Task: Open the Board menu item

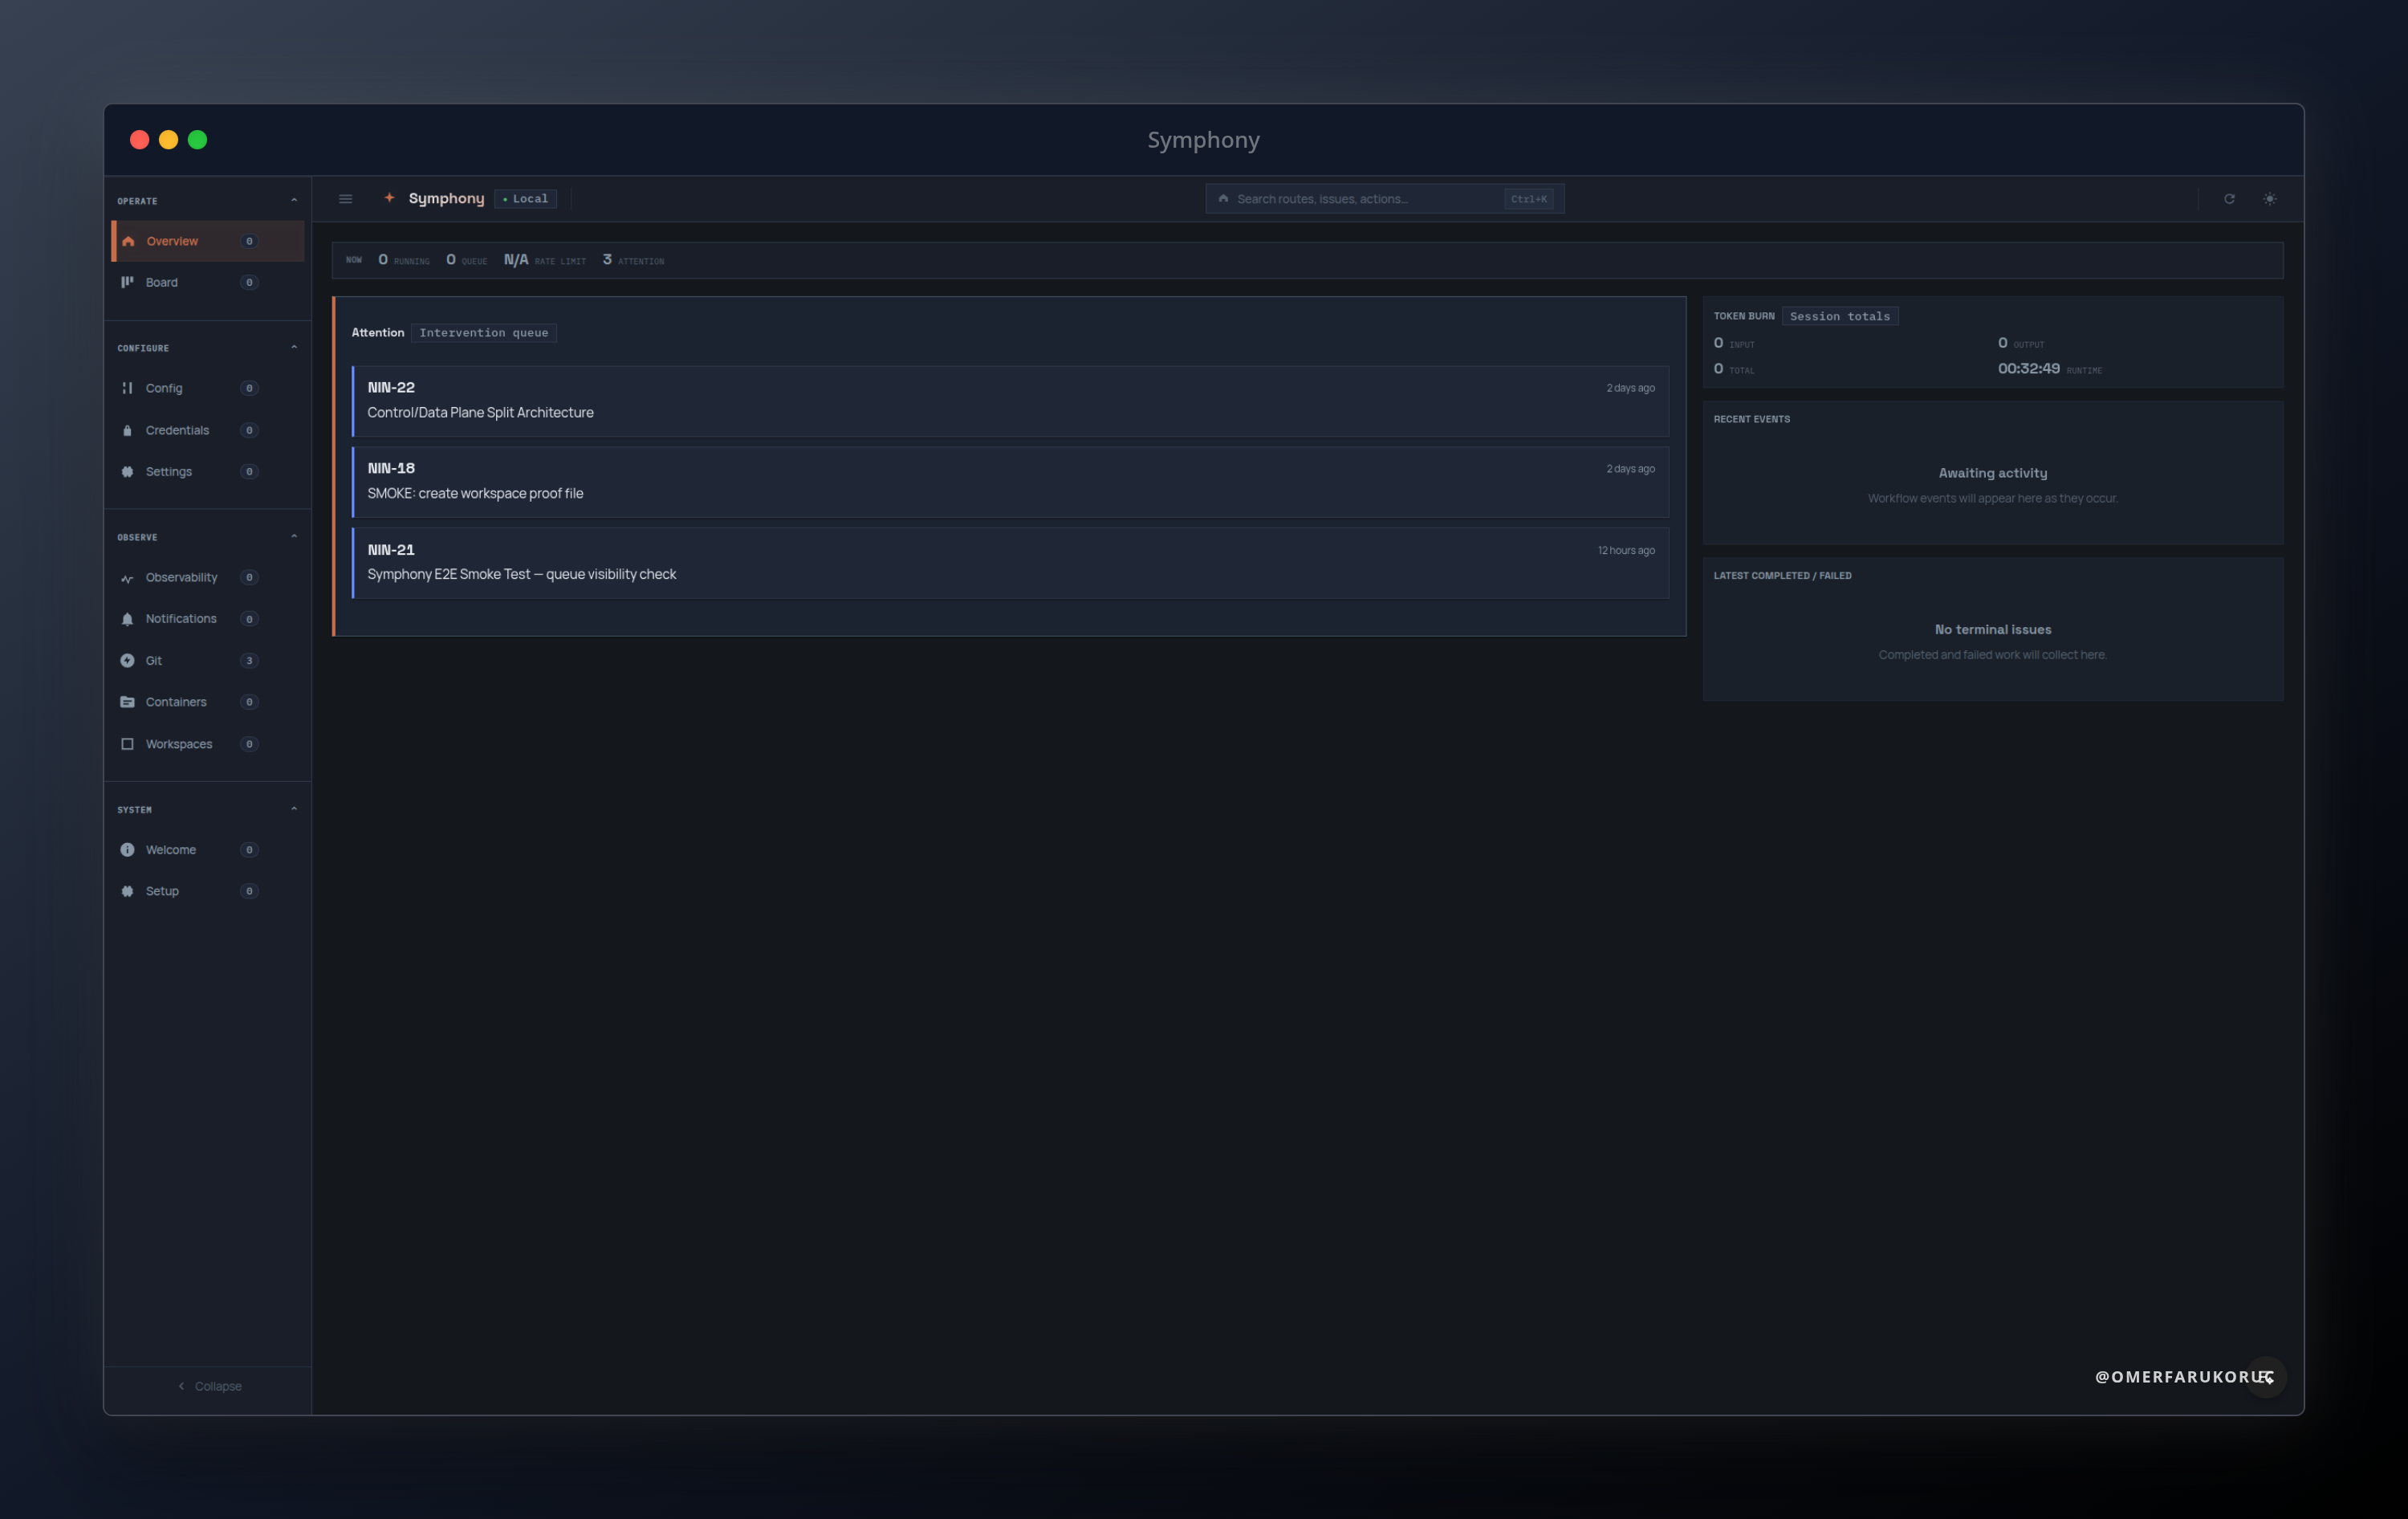Action: click(208, 282)
